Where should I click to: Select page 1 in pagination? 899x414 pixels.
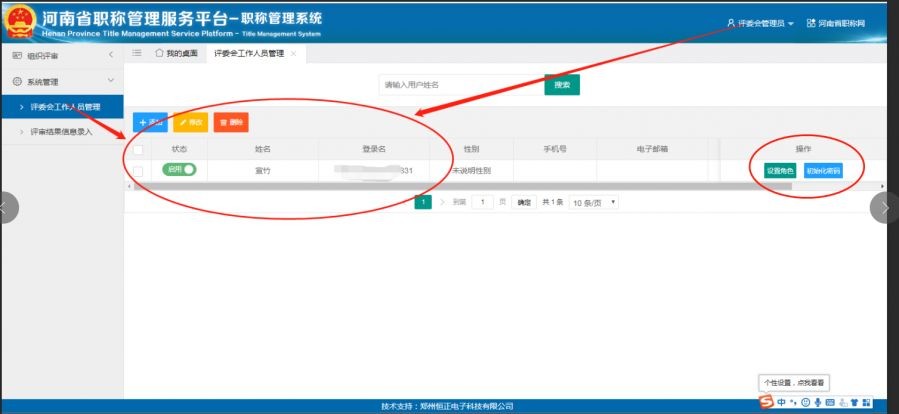tap(423, 202)
